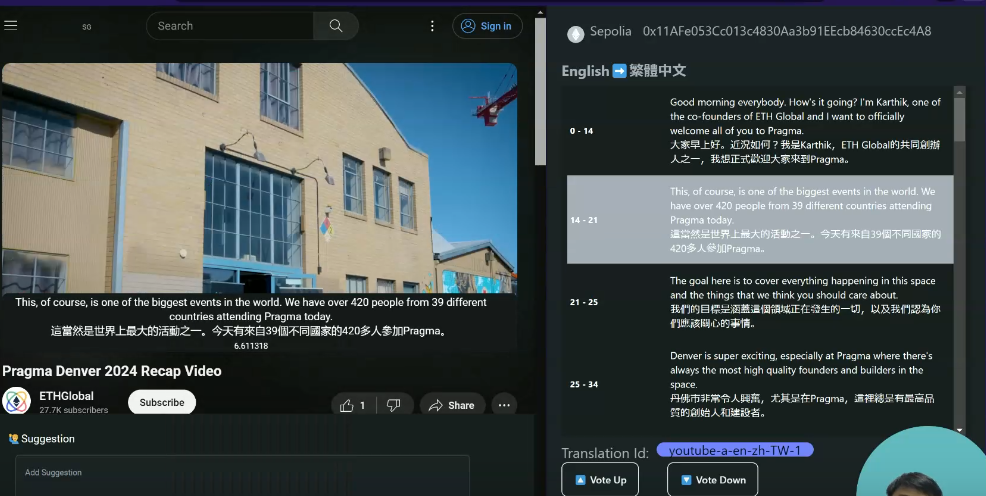The width and height of the screenshot is (986, 496).
Task: Click the ETHGlobal channel avatar
Action: (x=17, y=402)
